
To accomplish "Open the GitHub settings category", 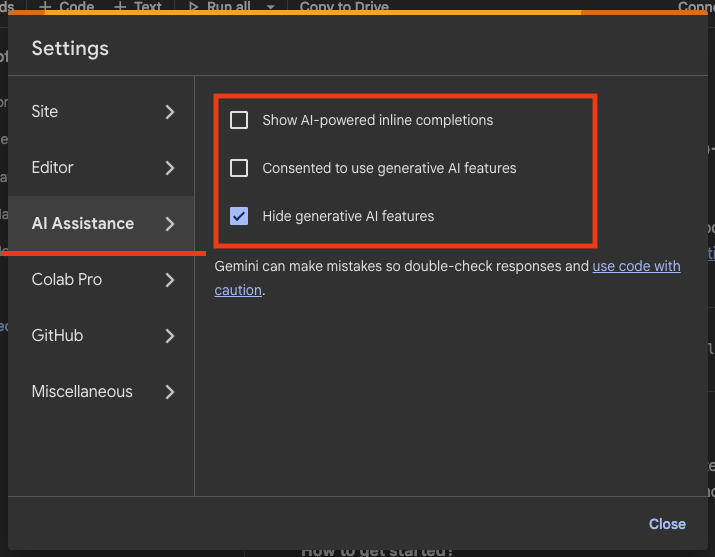I will (x=101, y=336).
